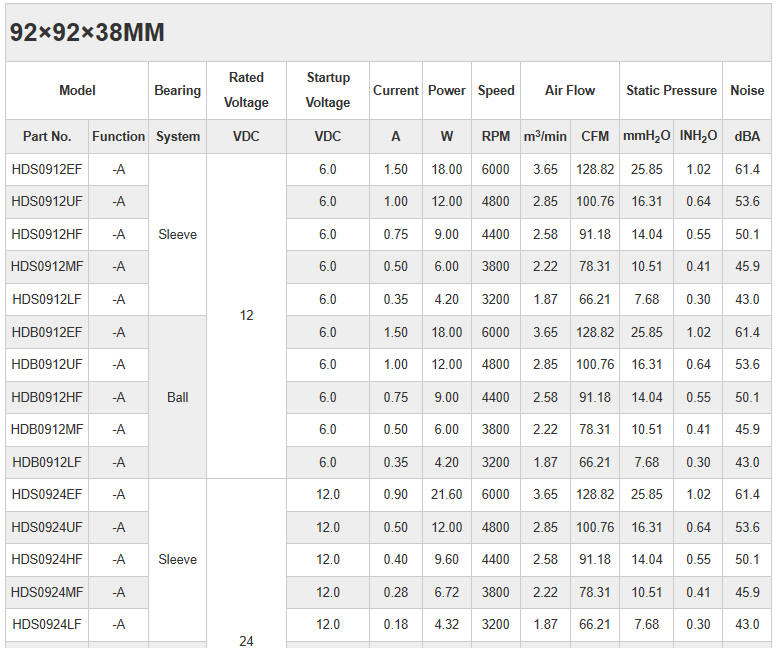Select the HDB0912HF part number
780x648 pixels.
point(47,398)
